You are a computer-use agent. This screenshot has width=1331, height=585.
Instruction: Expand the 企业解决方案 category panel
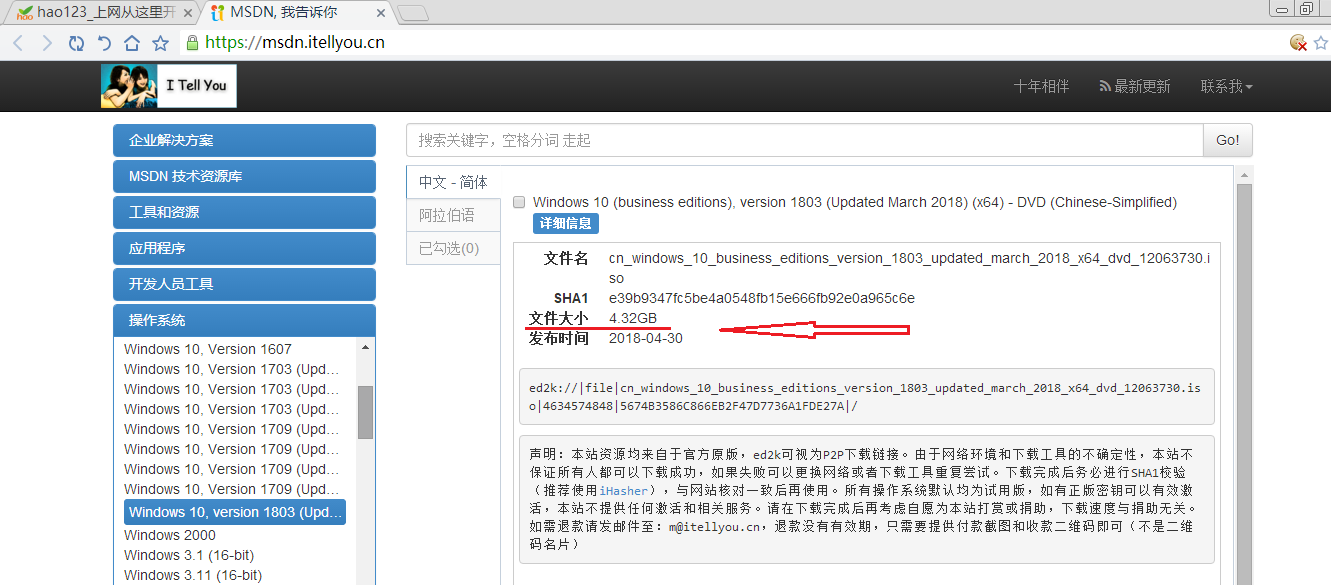pos(244,140)
